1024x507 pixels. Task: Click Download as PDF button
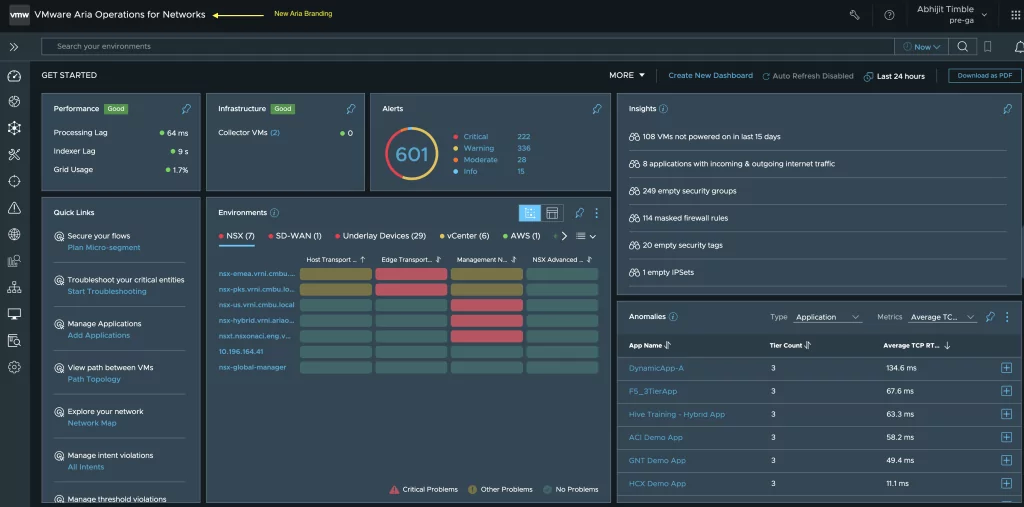985,76
